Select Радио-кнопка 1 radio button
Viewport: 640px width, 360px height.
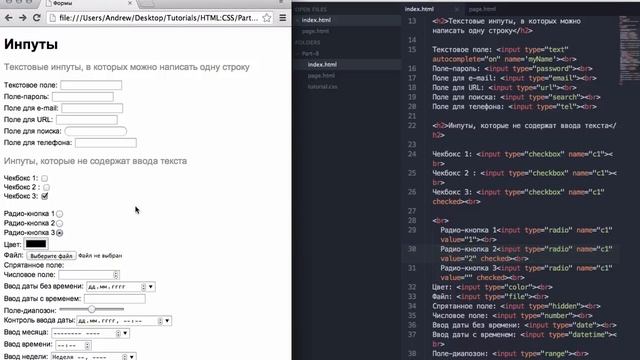click(60, 214)
